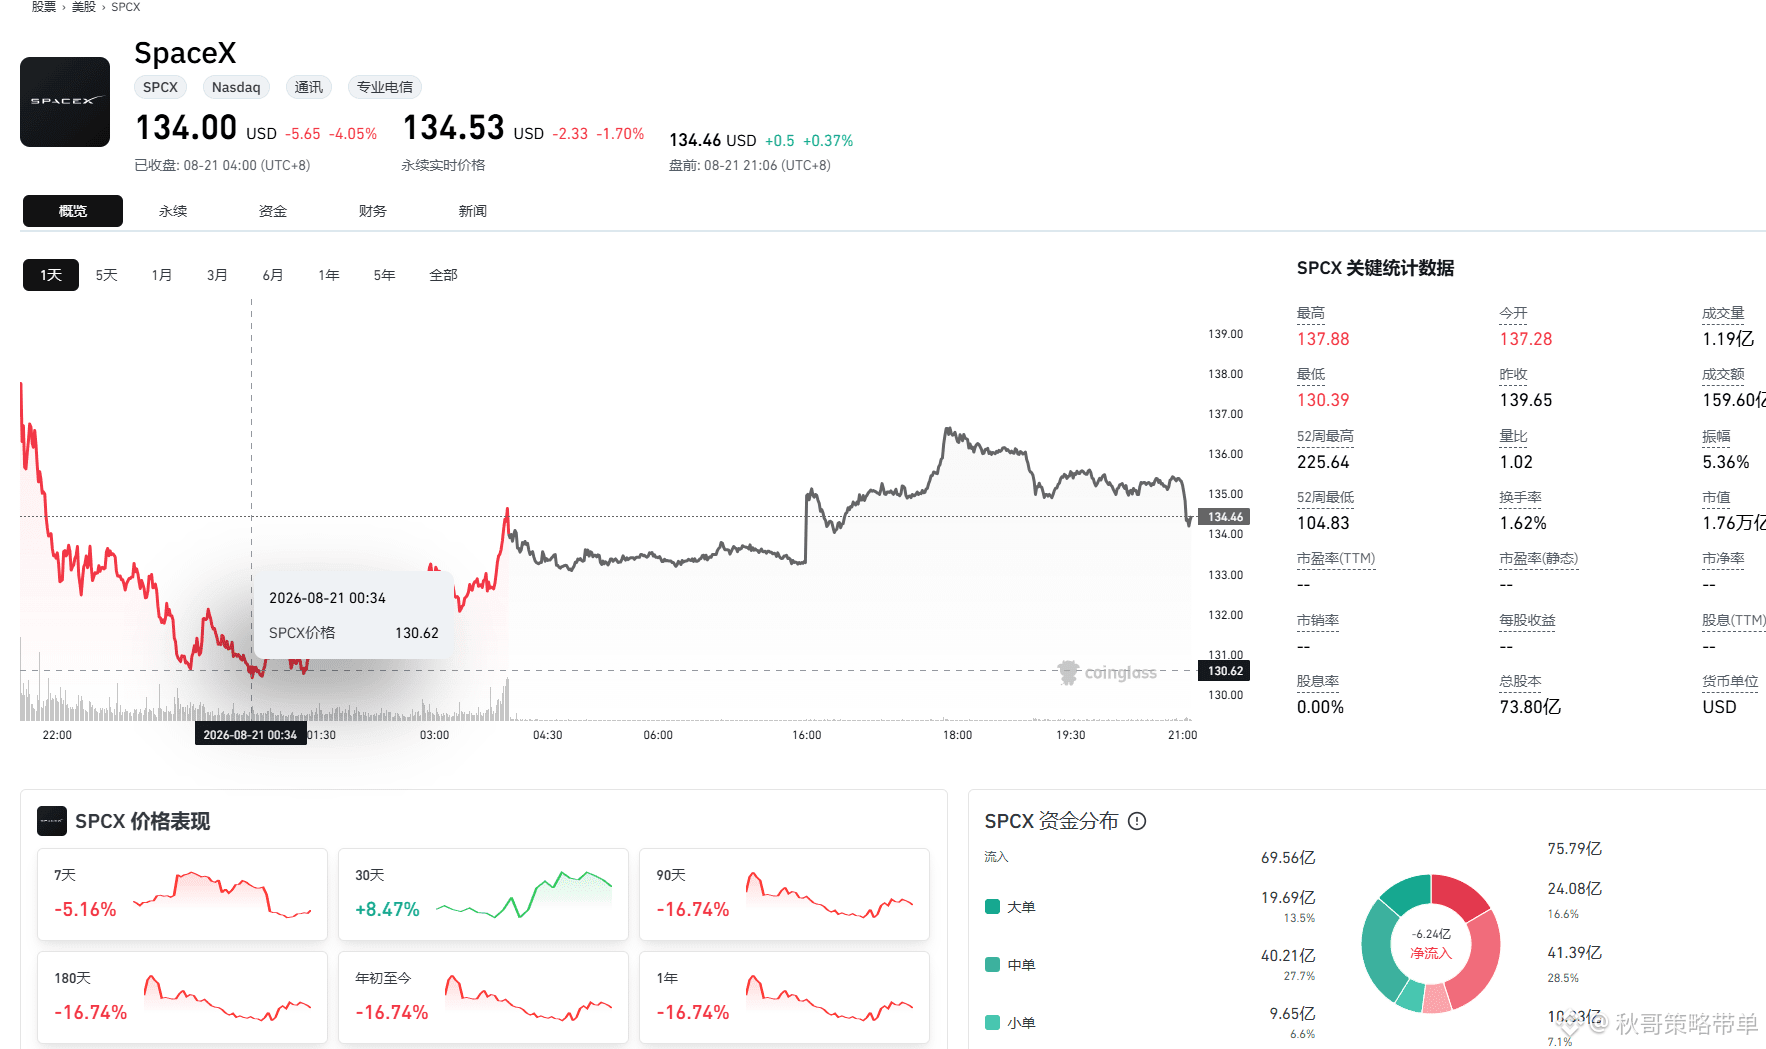Select the 5天 chart range
This screenshot has height=1049, width=1766.
107,275
